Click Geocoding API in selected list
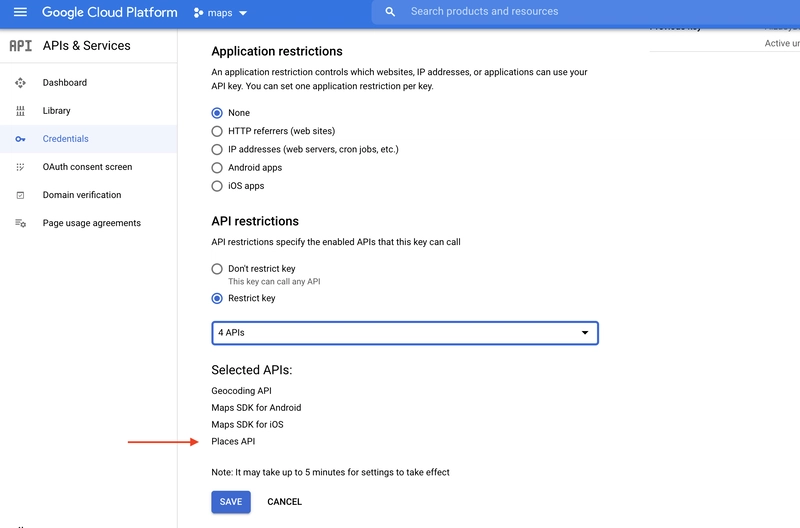Viewport: 800px width, 528px height. [241, 391]
